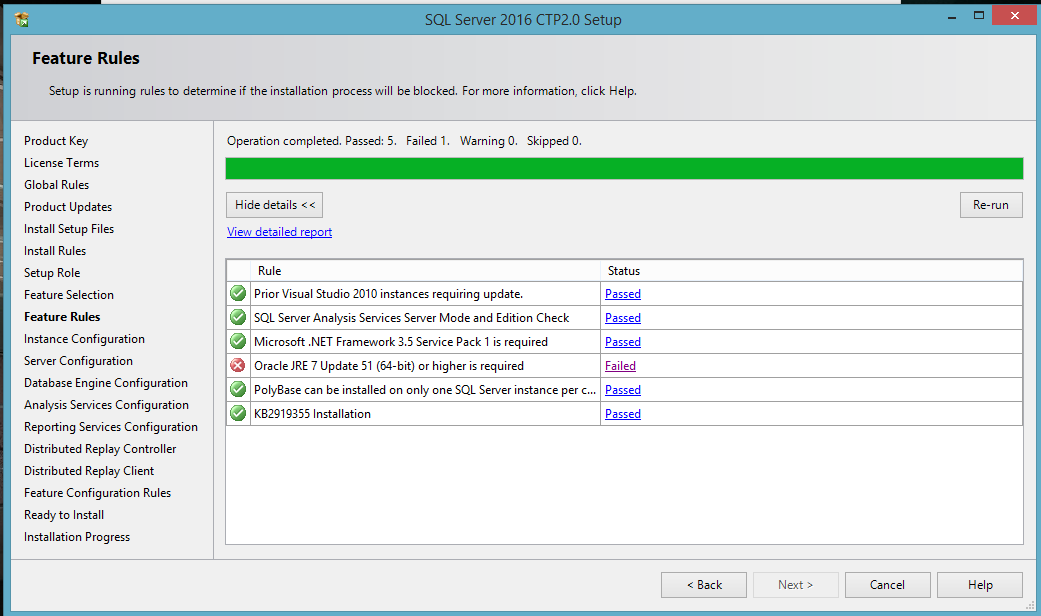The image size is (1041, 616).
Task: Open Passed status for Visual Studio 2010 rule
Action: click(x=623, y=293)
